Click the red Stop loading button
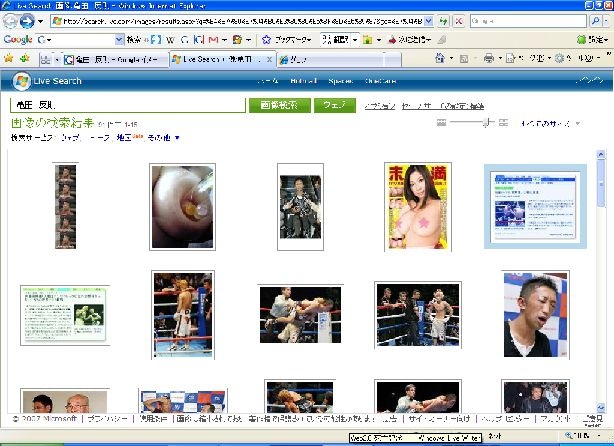The image size is (614, 446). 458,21
